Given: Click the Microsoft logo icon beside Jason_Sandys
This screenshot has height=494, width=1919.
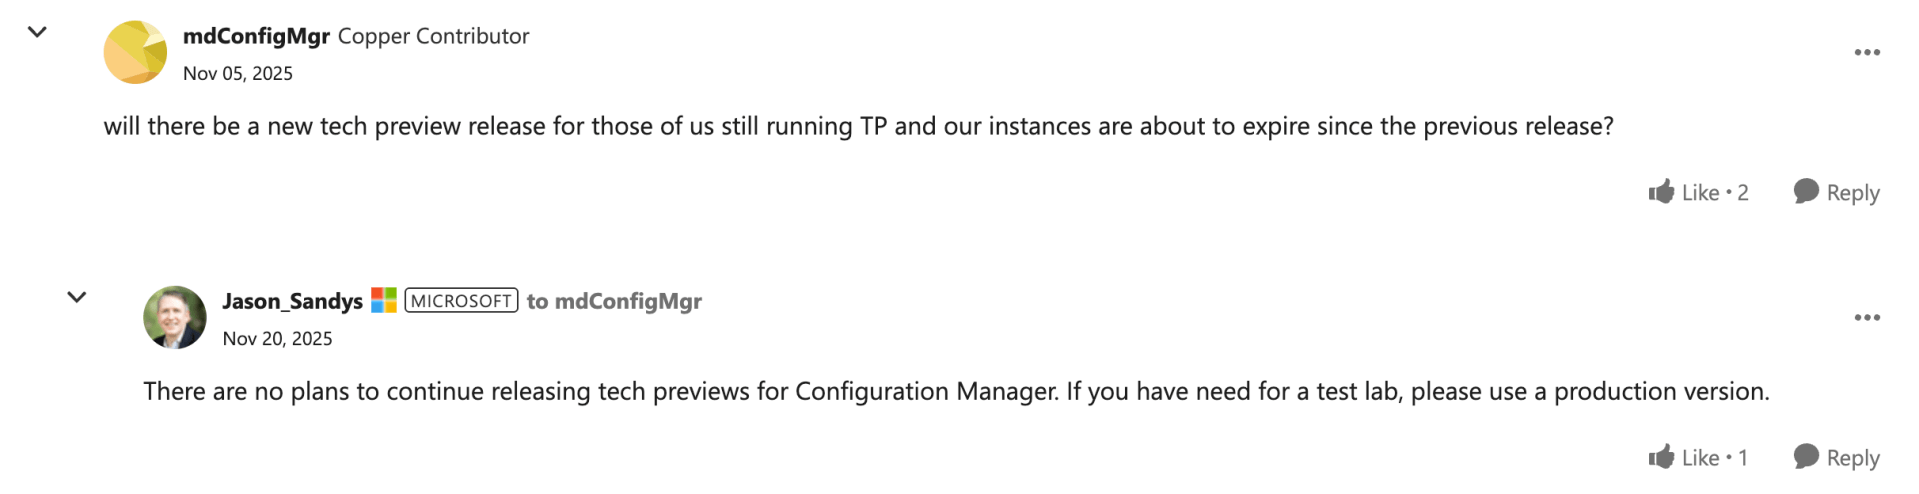Looking at the screenshot, I should point(384,300).
